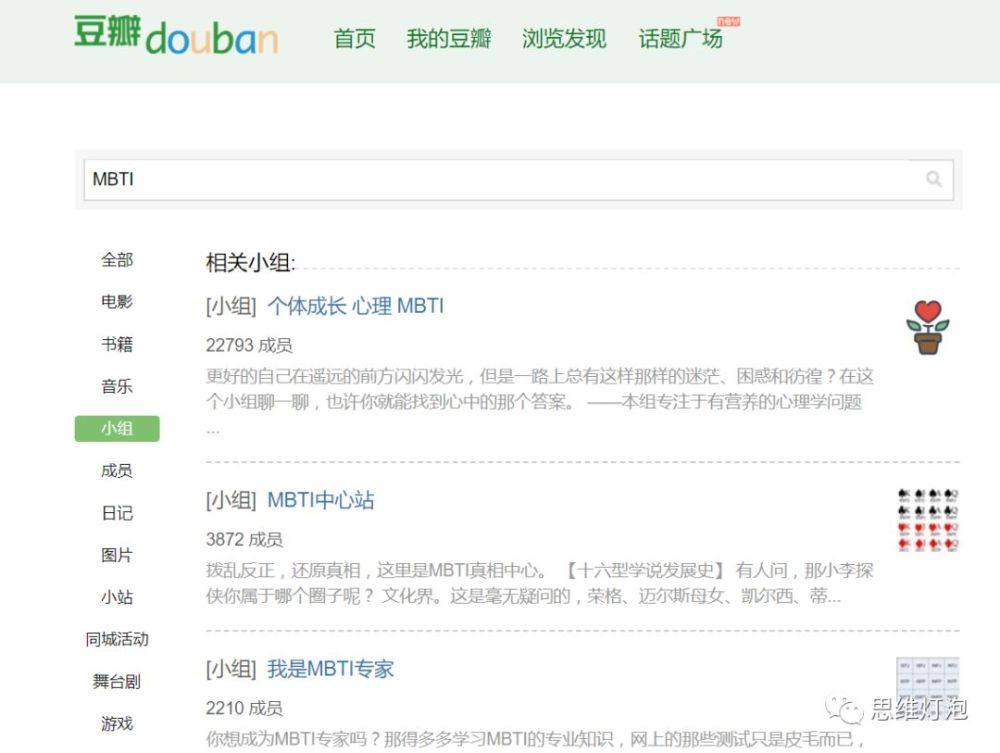Click the magnifier search icon
The height and width of the screenshot is (753, 1000).
click(934, 179)
